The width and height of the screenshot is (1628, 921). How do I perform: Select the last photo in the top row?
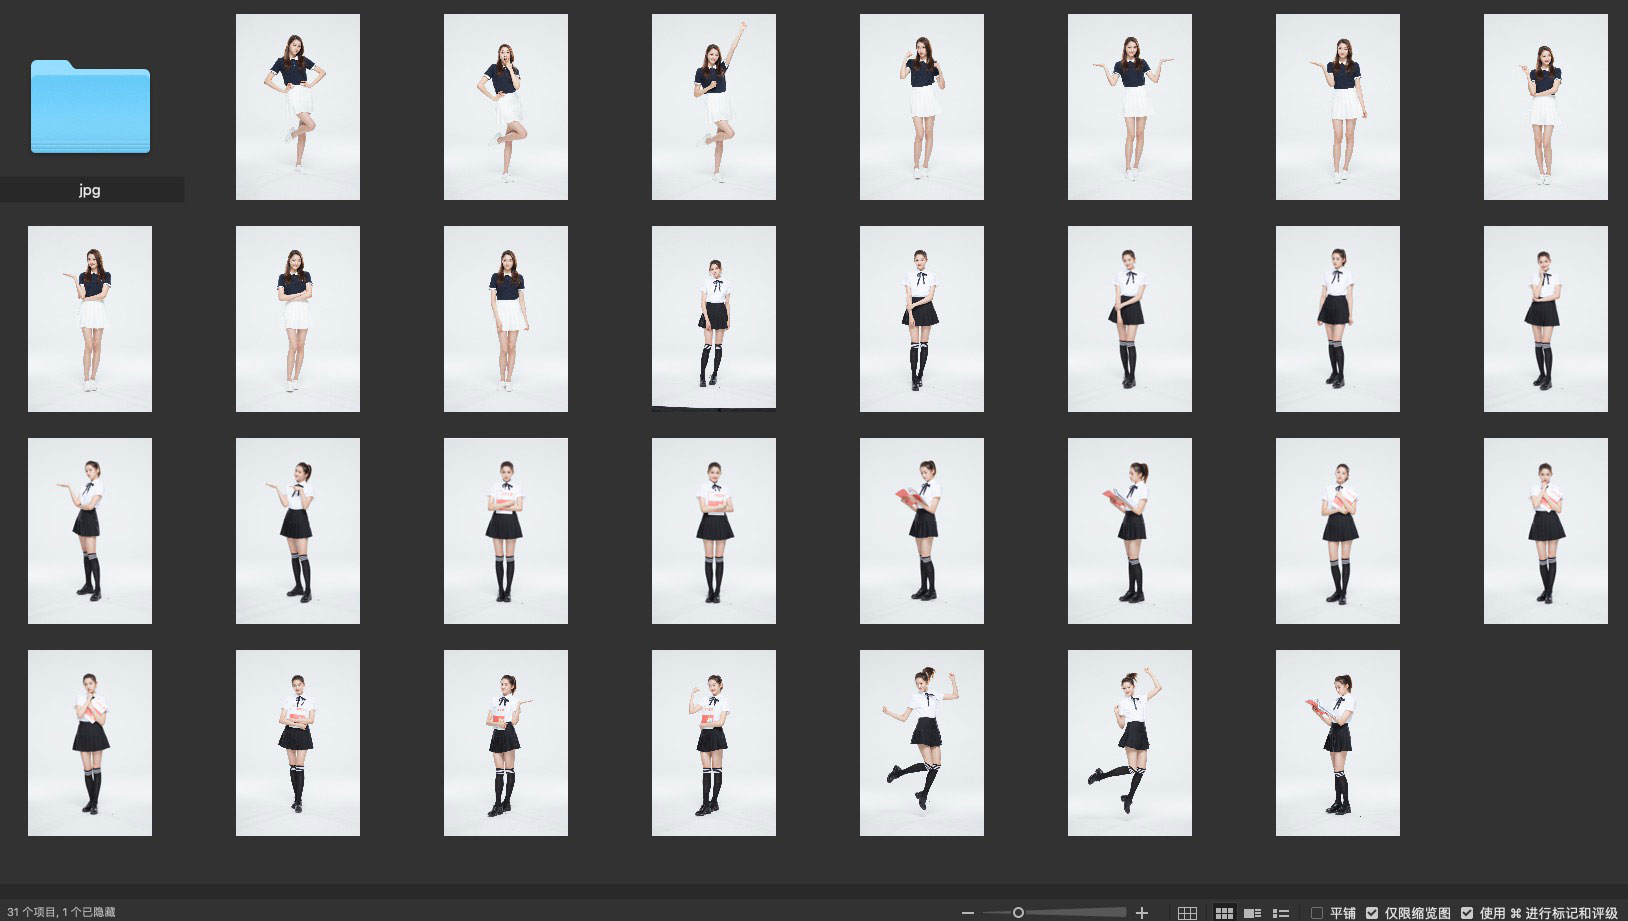1546,107
